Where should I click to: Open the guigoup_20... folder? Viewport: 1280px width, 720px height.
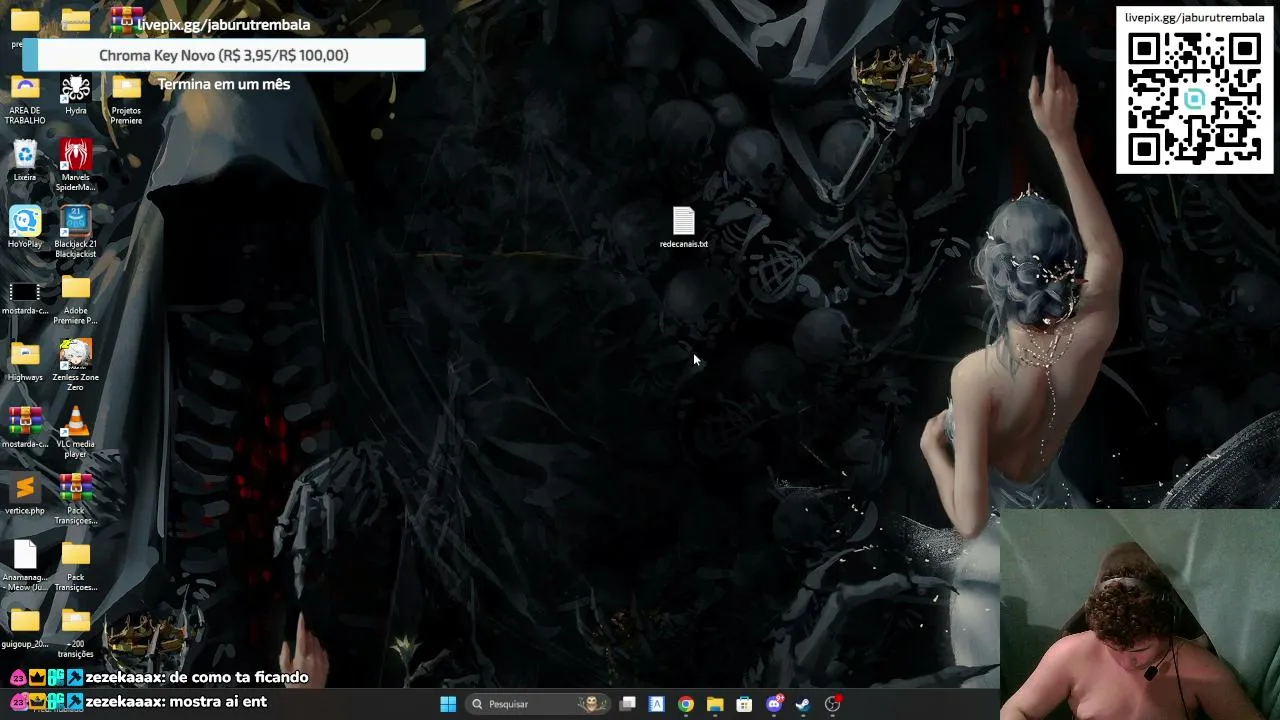[25, 628]
